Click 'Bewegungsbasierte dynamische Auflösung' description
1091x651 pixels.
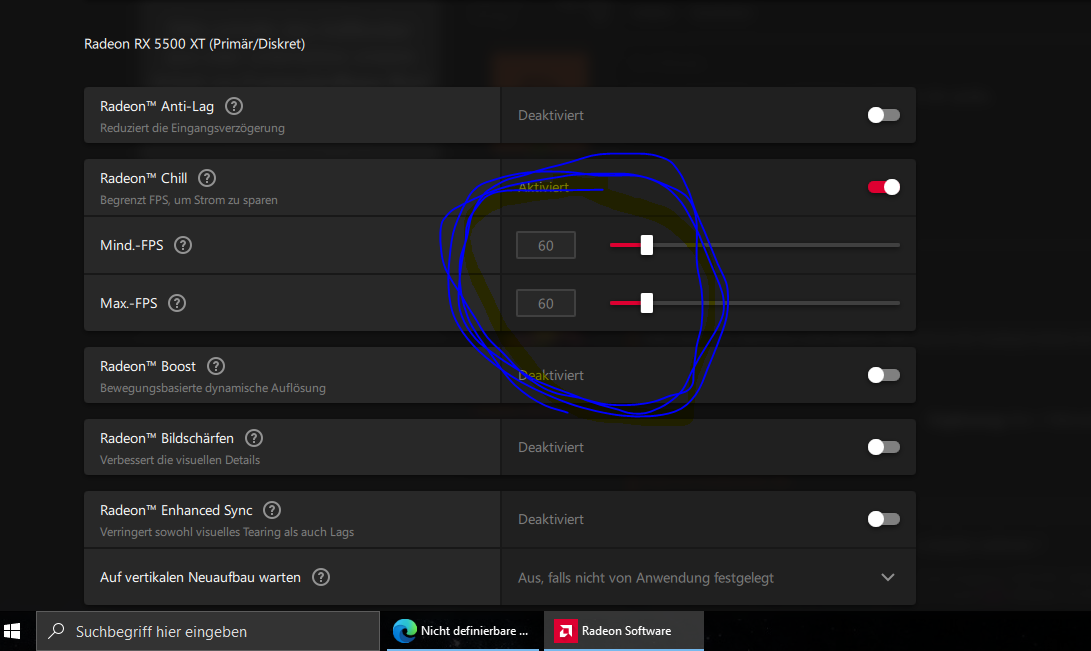click(213, 388)
